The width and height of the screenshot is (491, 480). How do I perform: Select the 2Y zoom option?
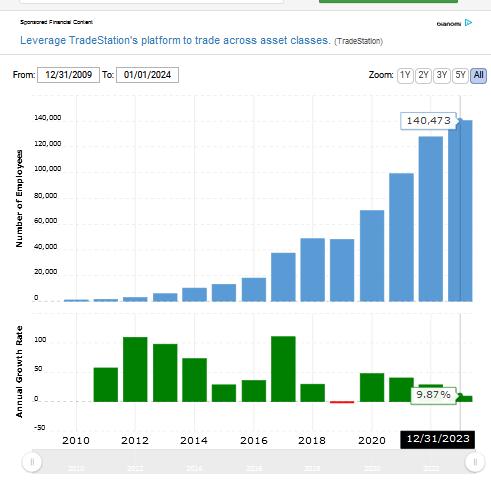(x=423, y=75)
